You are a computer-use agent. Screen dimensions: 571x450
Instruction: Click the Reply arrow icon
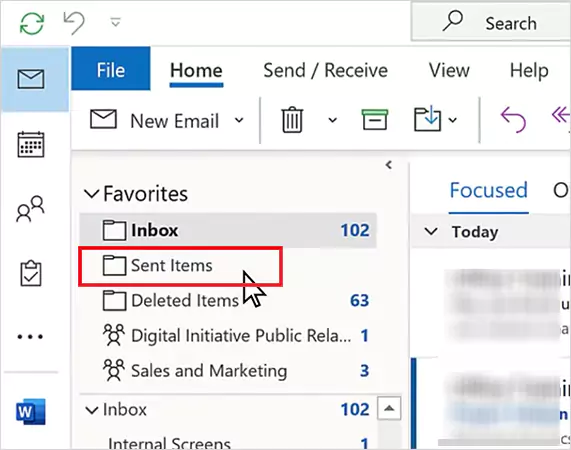click(x=513, y=119)
